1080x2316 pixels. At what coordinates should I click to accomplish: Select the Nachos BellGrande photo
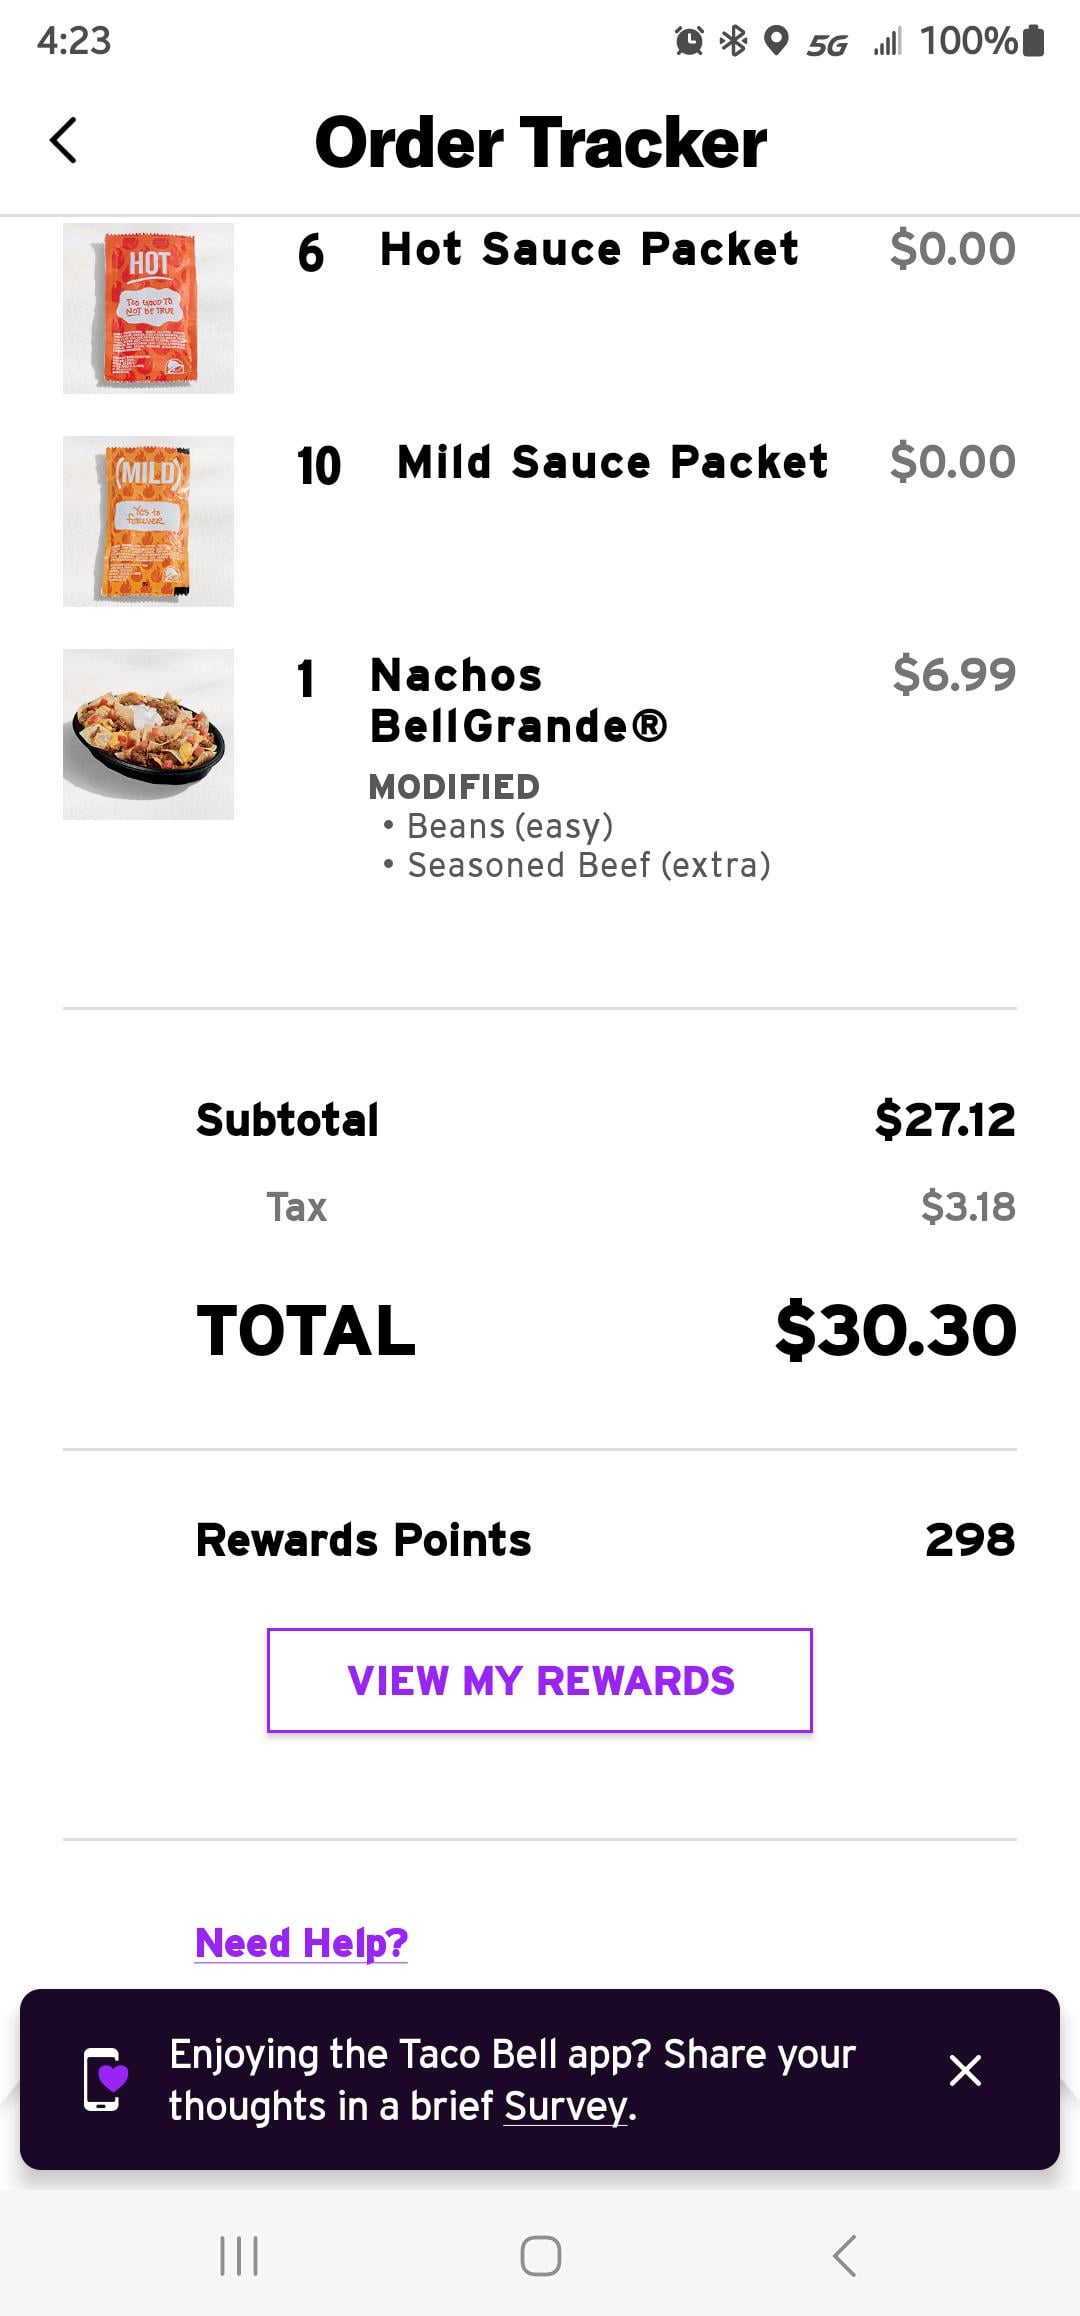coord(148,734)
